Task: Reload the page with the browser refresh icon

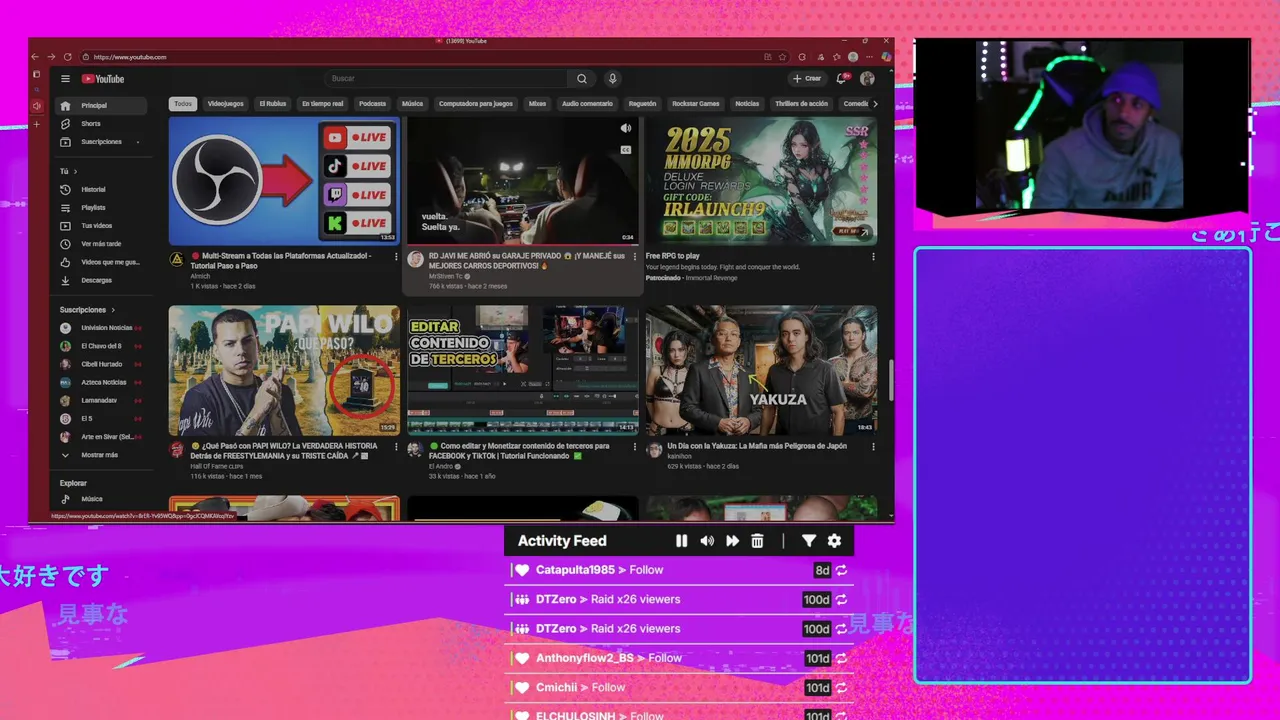Action: (x=67, y=57)
